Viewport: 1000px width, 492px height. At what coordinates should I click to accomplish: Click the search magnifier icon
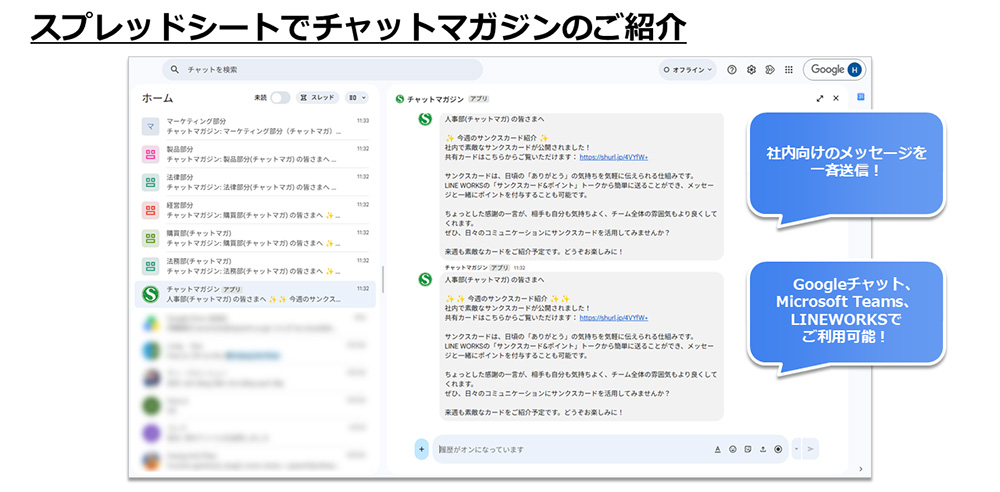175,70
